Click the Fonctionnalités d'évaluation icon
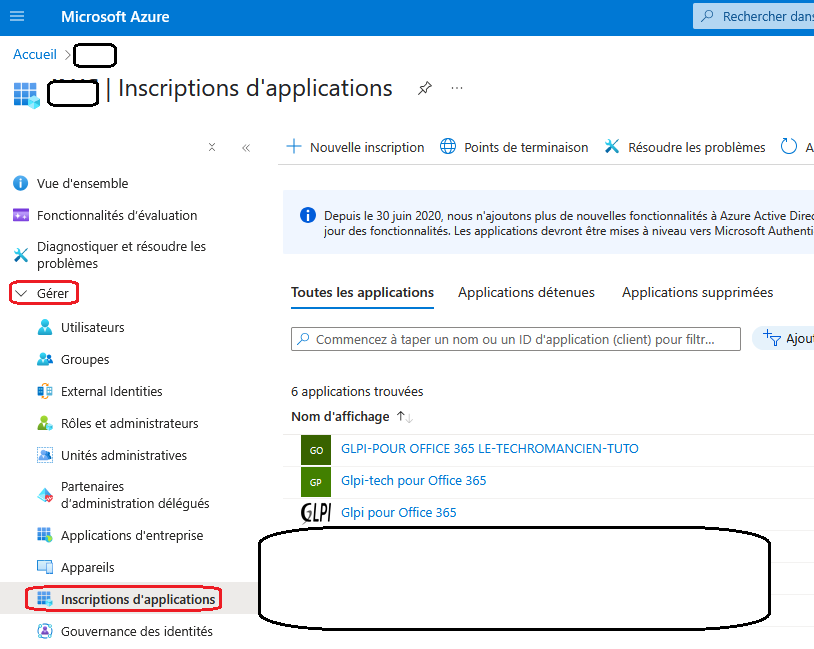The height and width of the screenshot is (649, 814). point(21,215)
